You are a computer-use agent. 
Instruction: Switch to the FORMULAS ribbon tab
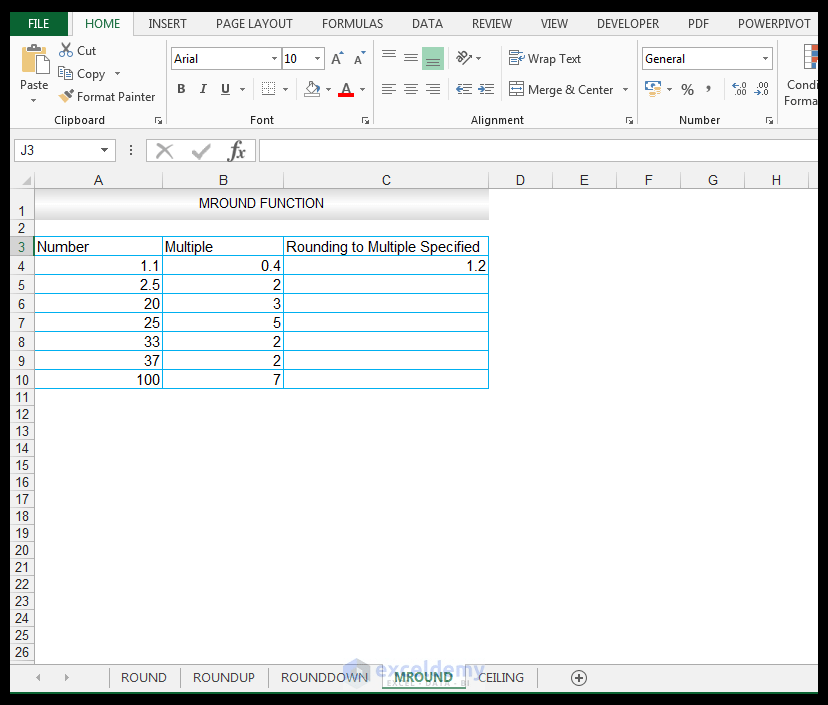point(352,23)
